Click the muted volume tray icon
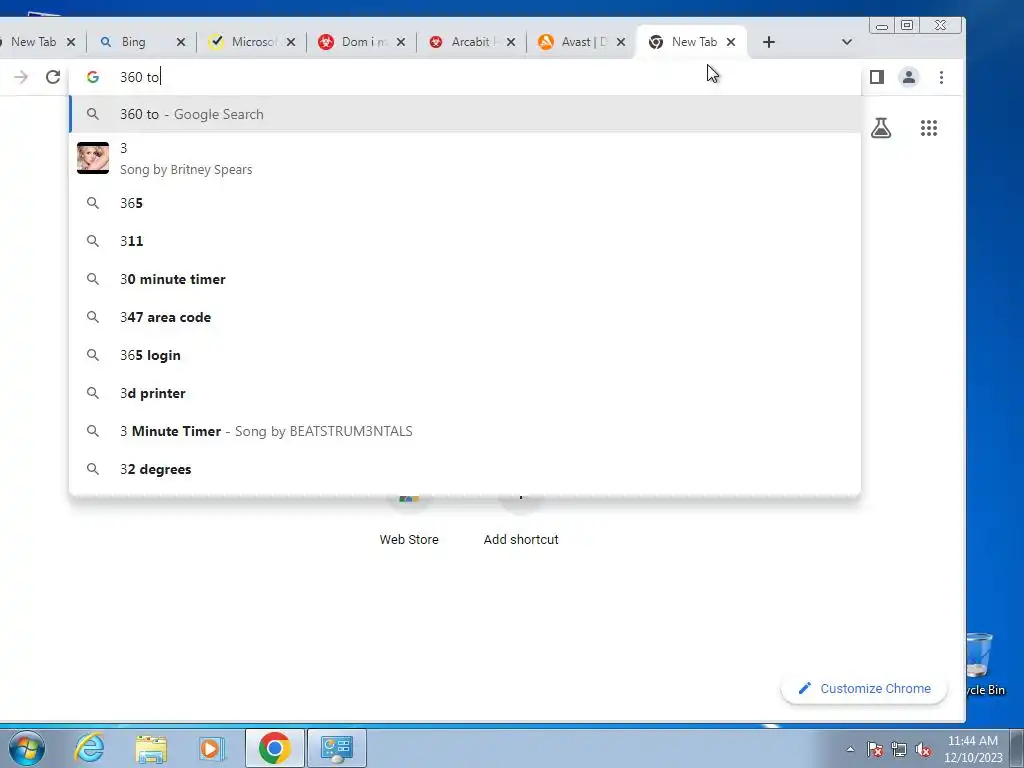 923,749
